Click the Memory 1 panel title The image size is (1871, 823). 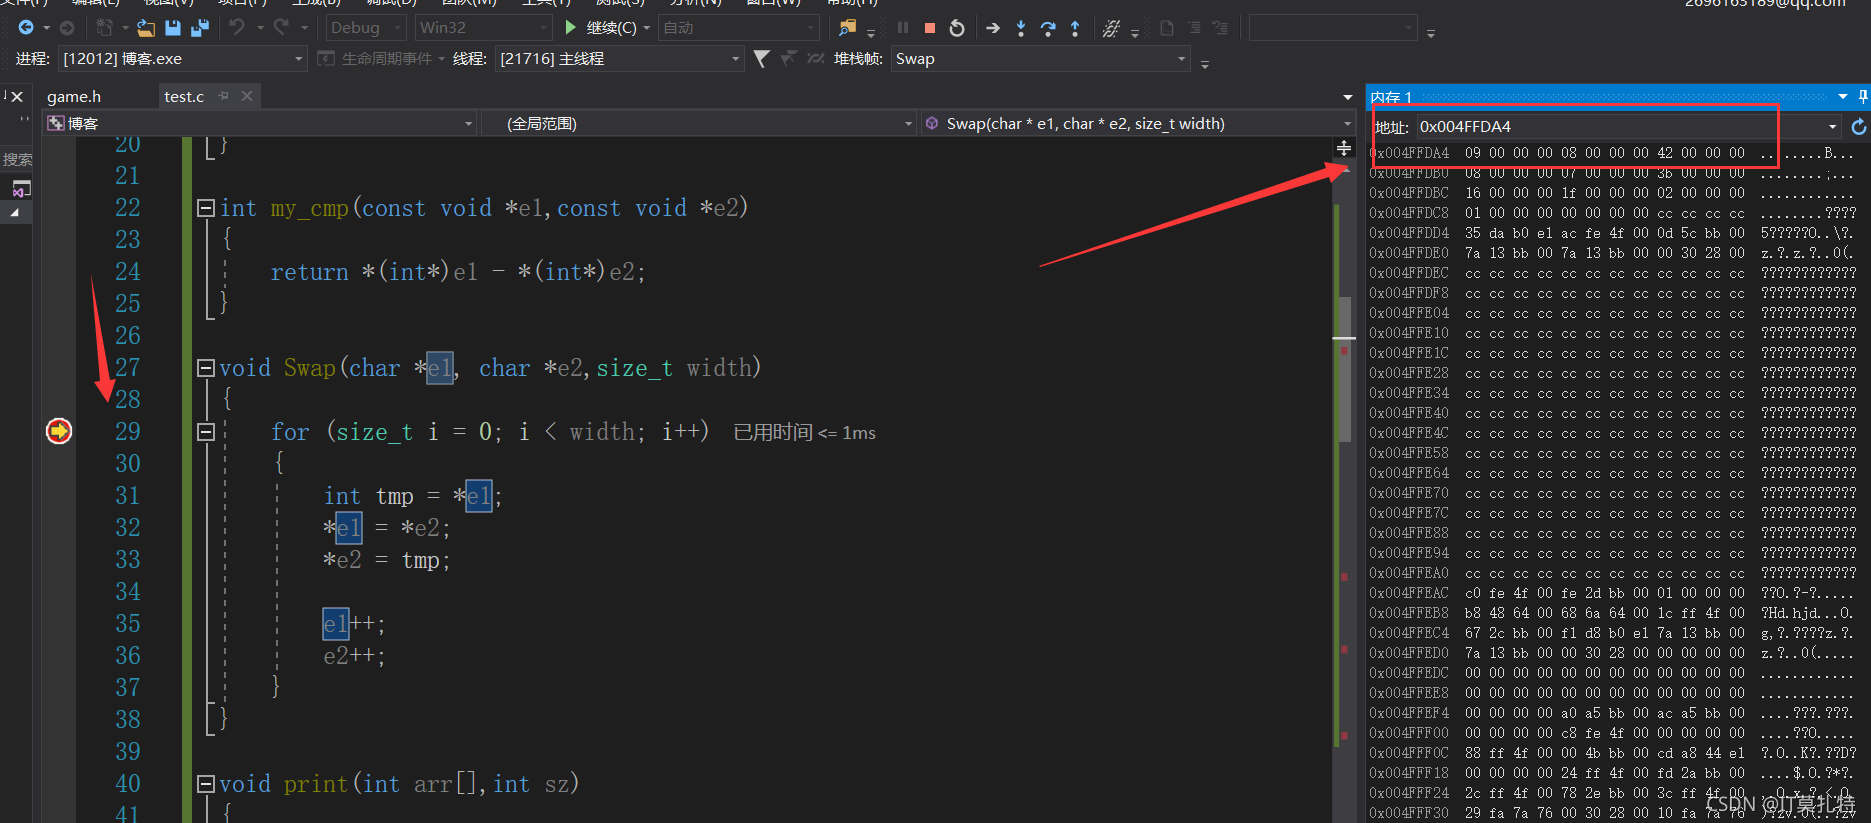1391,97
